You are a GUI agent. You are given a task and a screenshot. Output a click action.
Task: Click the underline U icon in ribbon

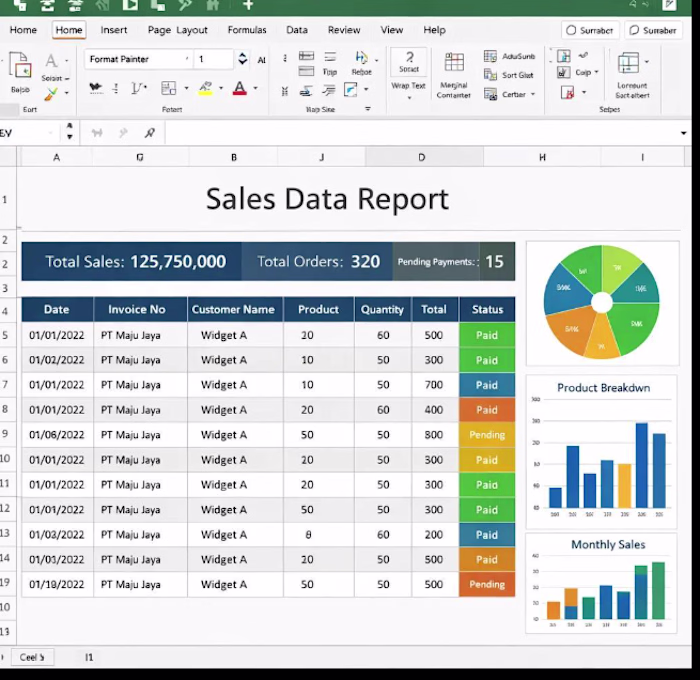click(138, 88)
